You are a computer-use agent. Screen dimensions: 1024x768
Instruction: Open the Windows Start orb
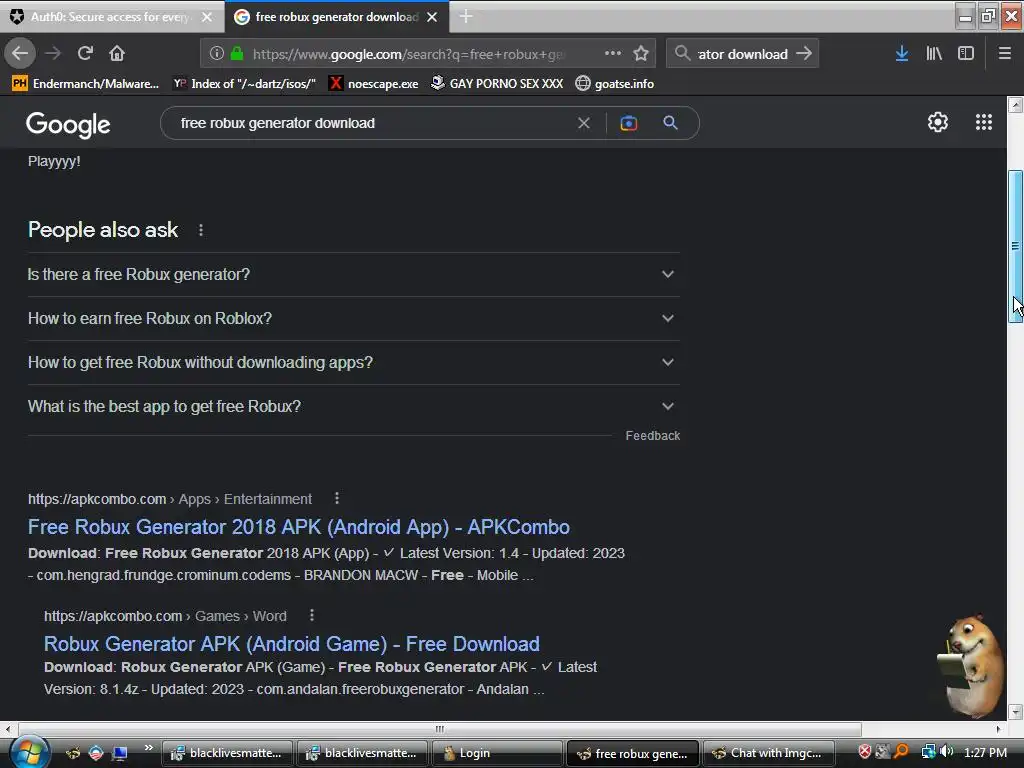pyautogui.click(x=28, y=753)
